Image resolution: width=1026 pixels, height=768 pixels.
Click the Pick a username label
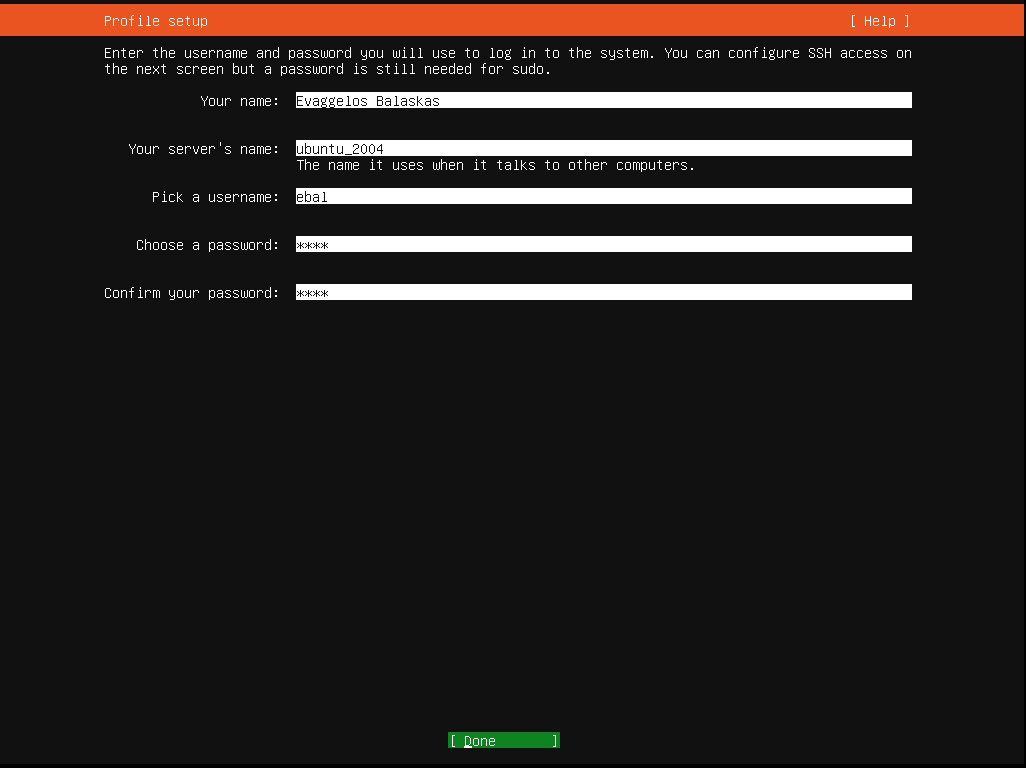[x=215, y=196]
